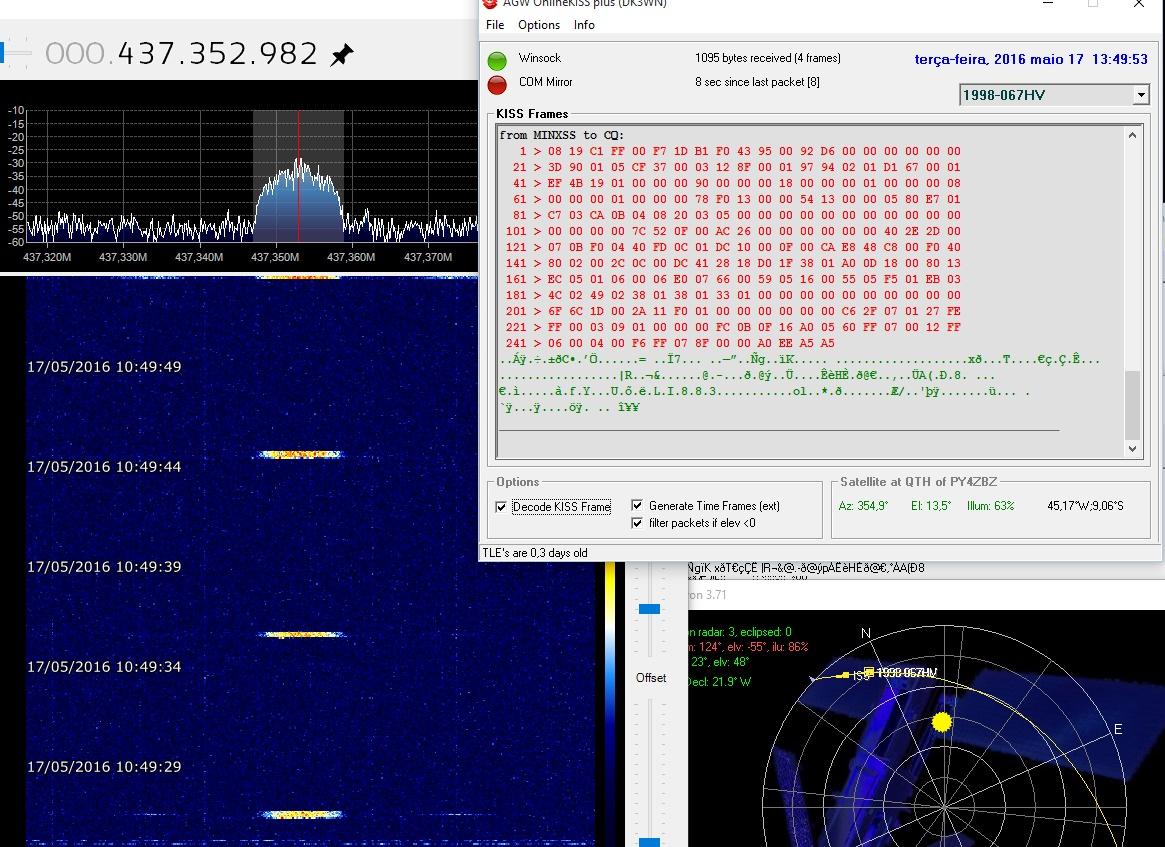
Task: Click the Offset slider thumb in SDR#
Action: coord(649,842)
